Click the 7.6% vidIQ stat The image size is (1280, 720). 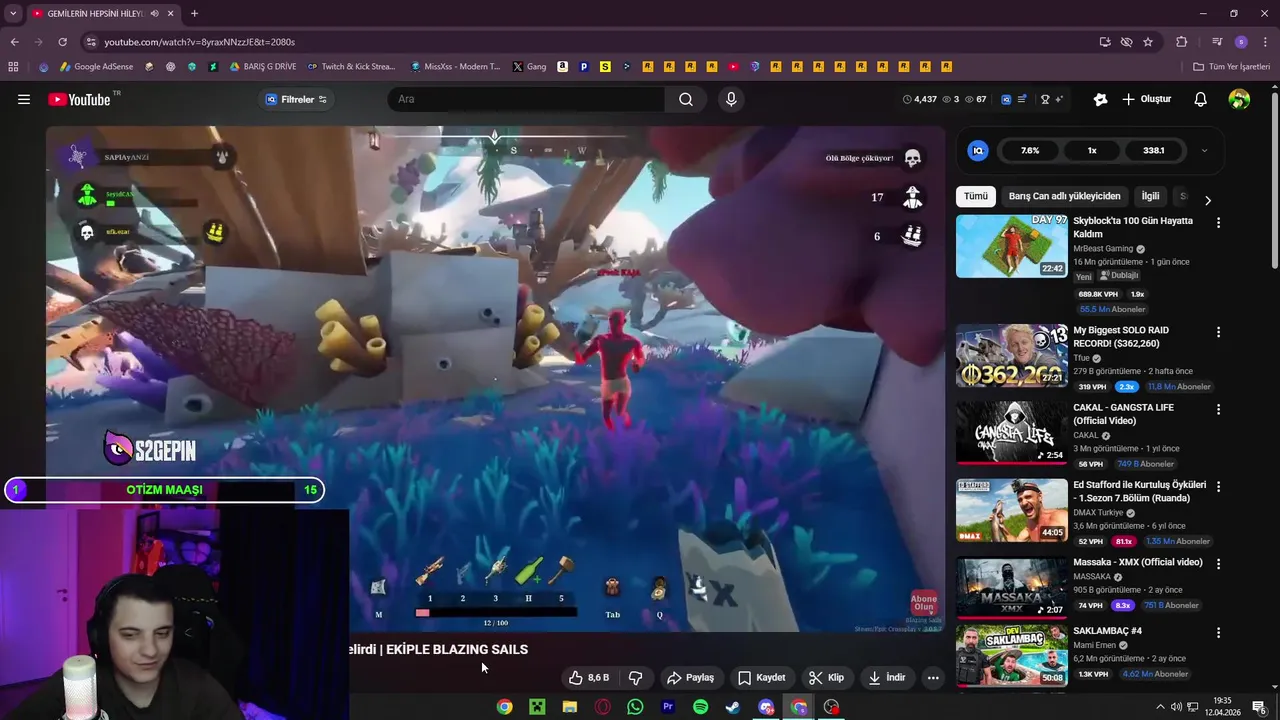pyautogui.click(x=1030, y=150)
